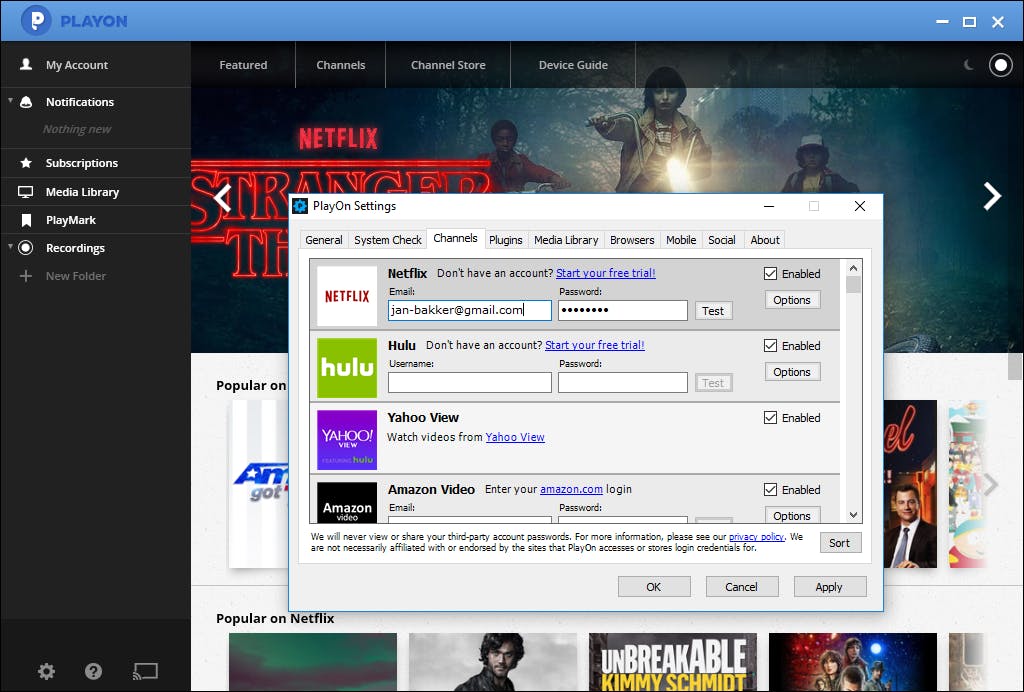
Task: Click the OK button
Action: click(x=654, y=587)
